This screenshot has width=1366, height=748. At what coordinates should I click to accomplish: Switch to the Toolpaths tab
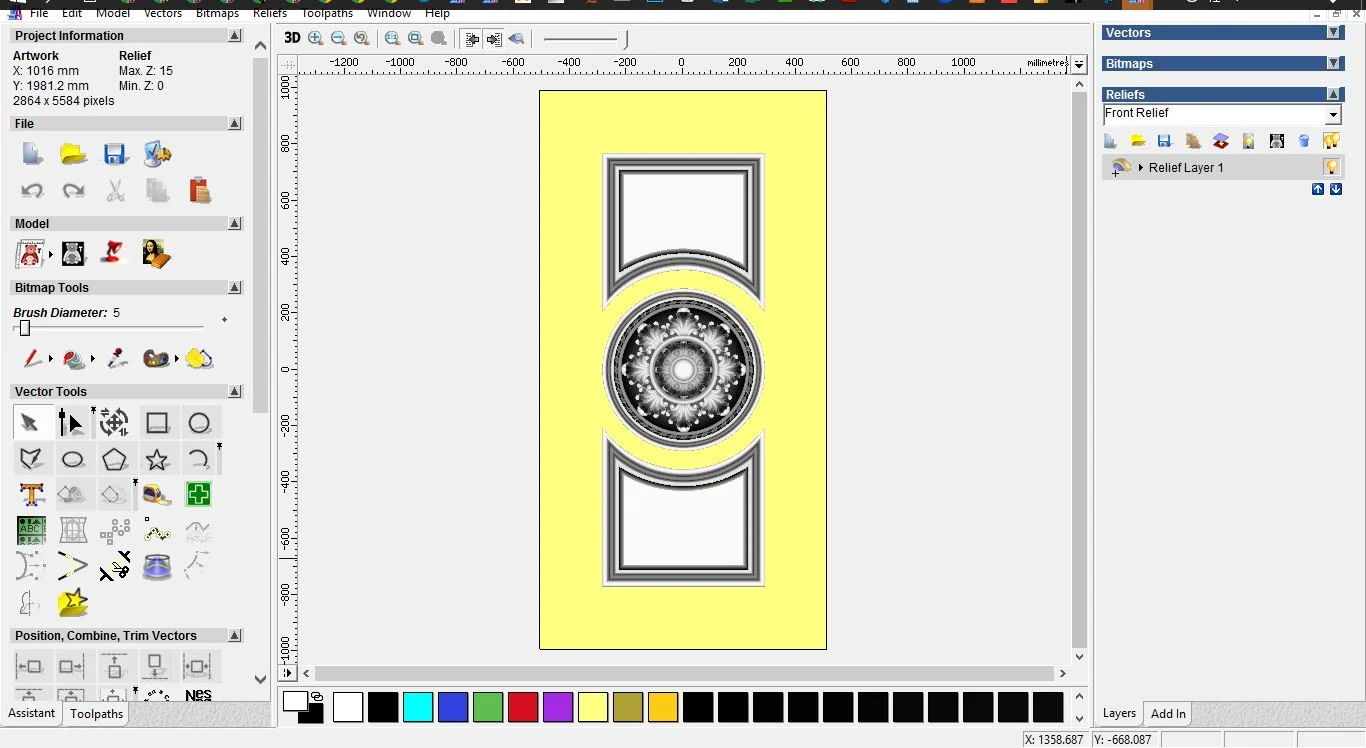(96, 714)
